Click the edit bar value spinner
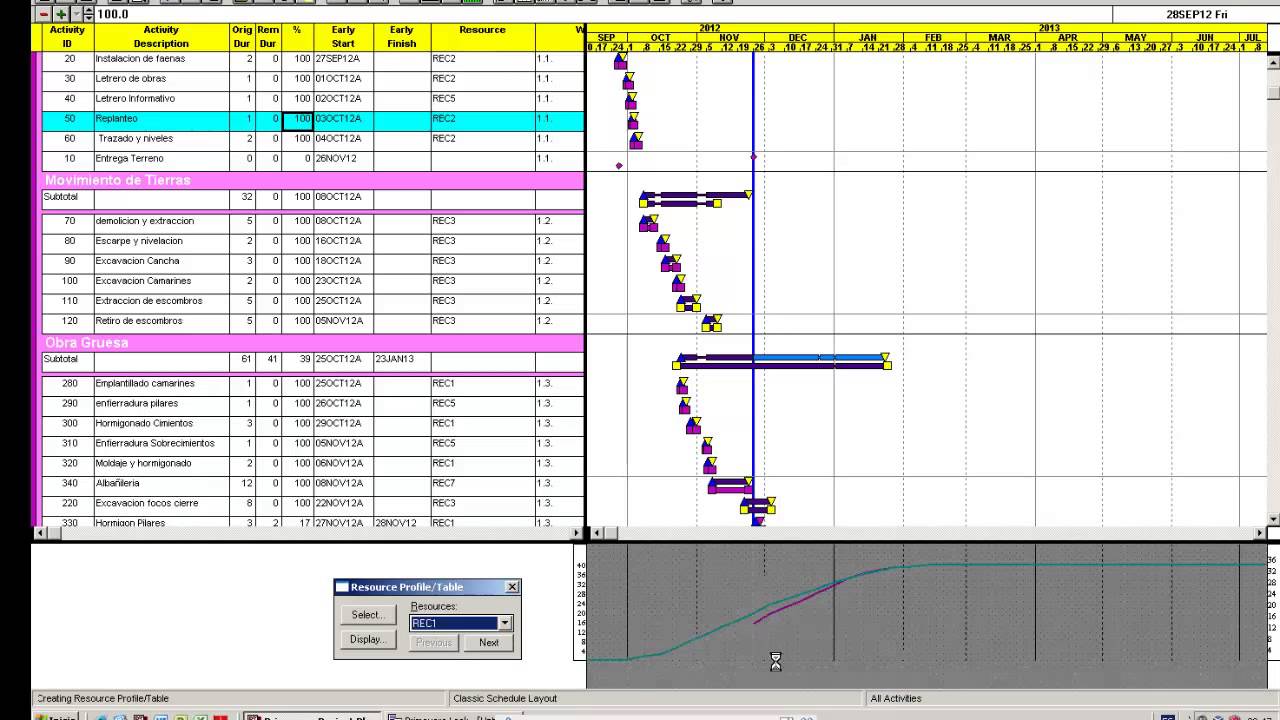The image size is (1280, 720). (88, 14)
